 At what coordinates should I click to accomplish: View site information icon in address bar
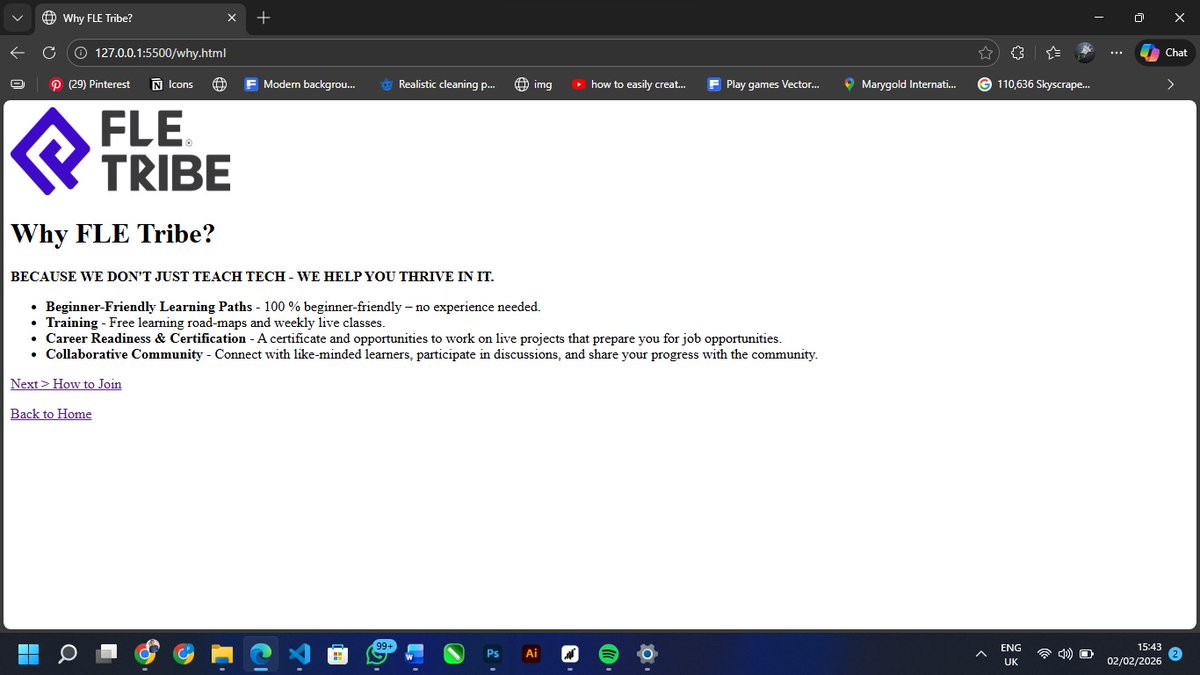pyautogui.click(x=82, y=53)
